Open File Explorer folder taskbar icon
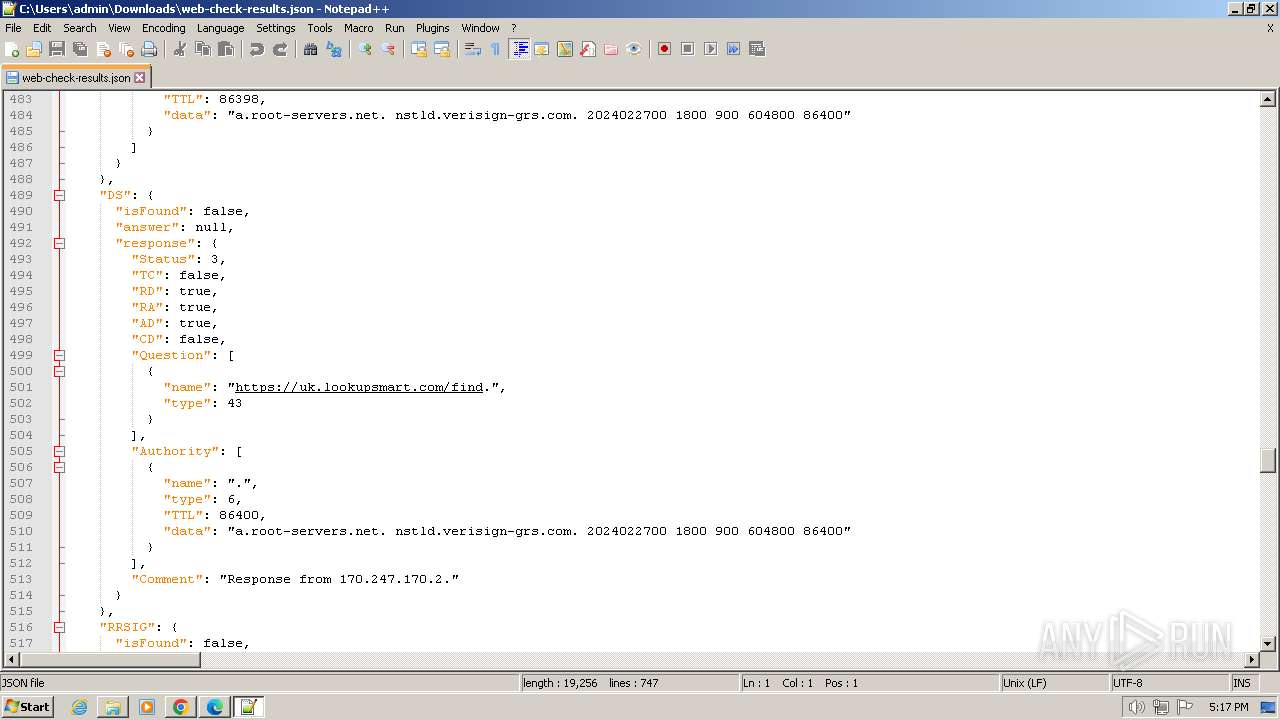The width and height of the screenshot is (1280, 720). tap(113, 707)
